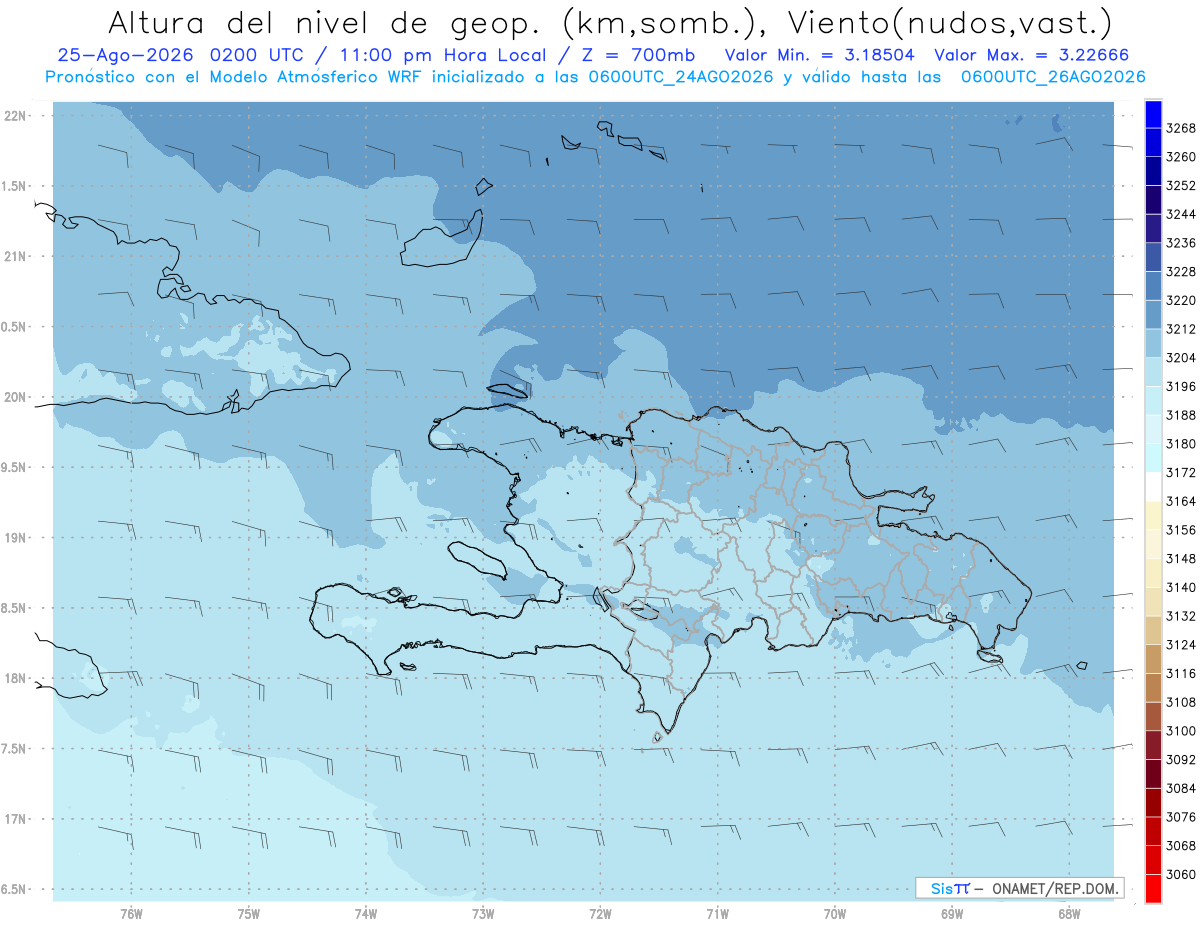Screen dimensions: 1200x927
Task: Click the longitude label 71W
Action: pos(717,914)
